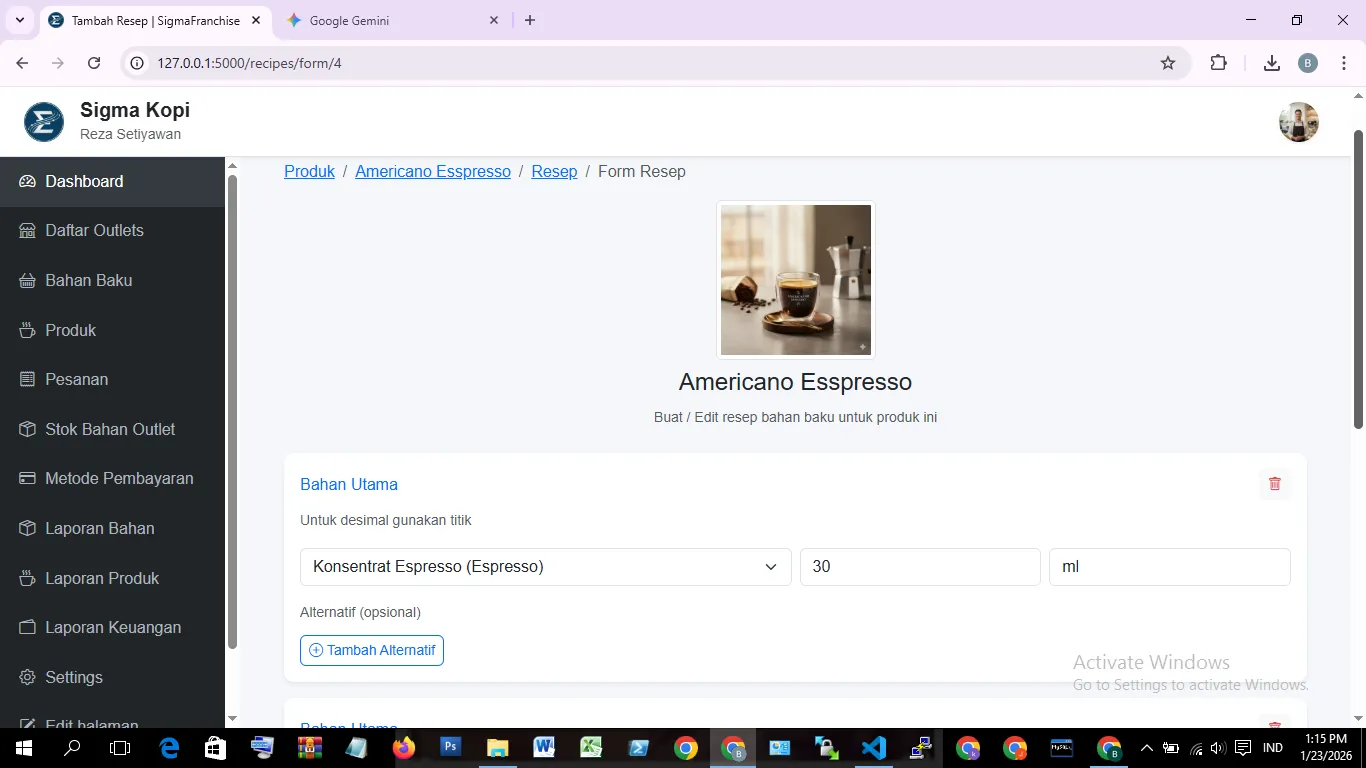Open Laporan Keuangan menu item
This screenshot has width=1366, height=768.
(x=112, y=628)
